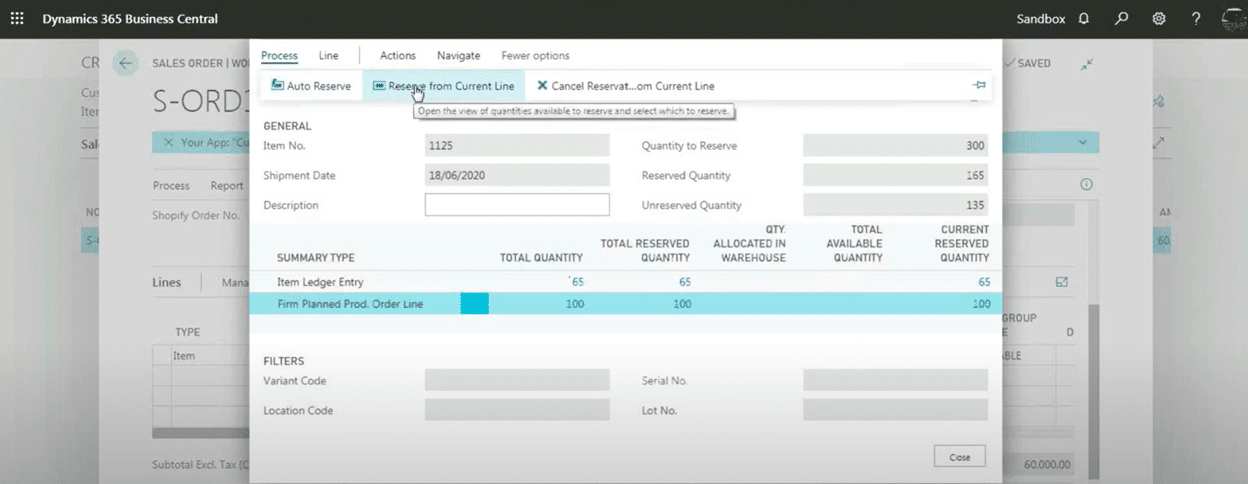Image resolution: width=1248 pixels, height=484 pixels.
Task: Click the Filters section heading
Action: (284, 361)
